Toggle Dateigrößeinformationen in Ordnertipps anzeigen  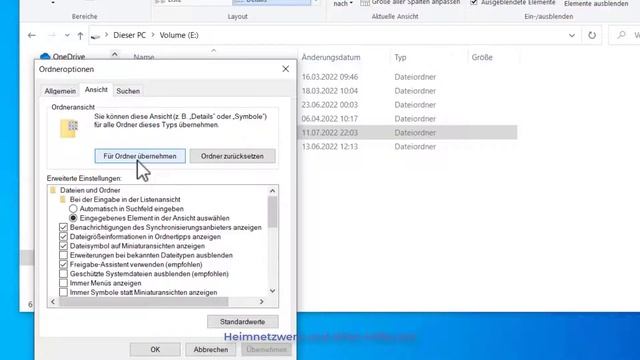coord(63,237)
